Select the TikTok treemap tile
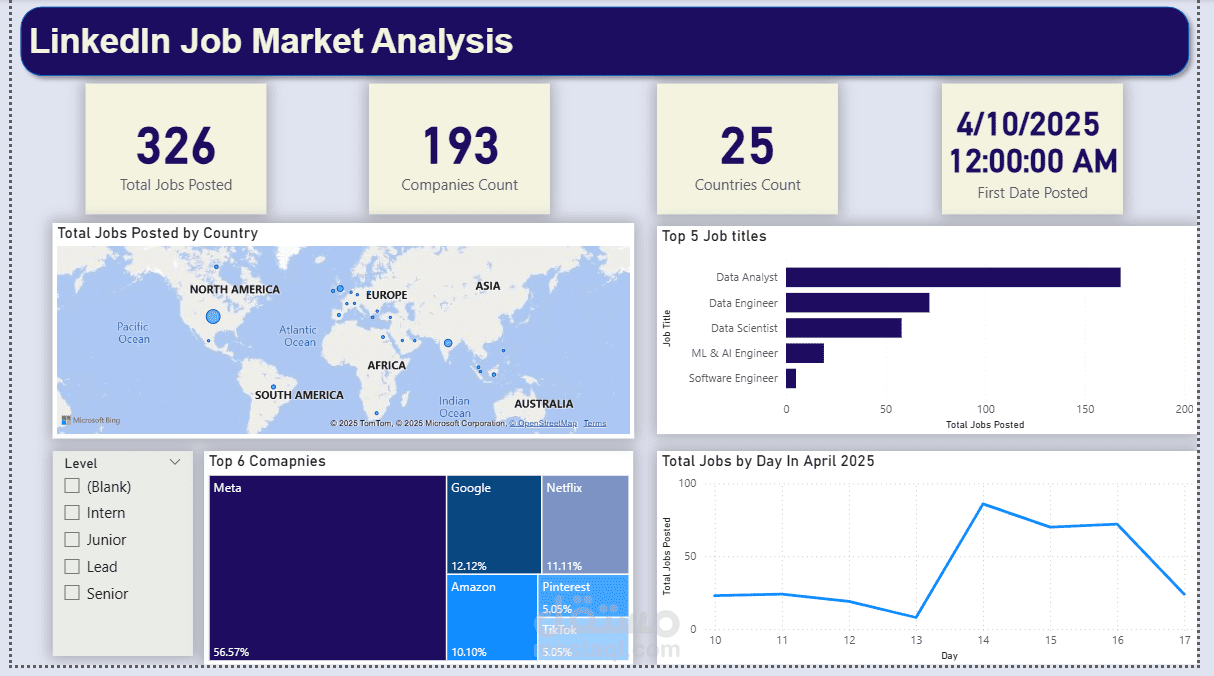1214x676 pixels. coord(584,639)
